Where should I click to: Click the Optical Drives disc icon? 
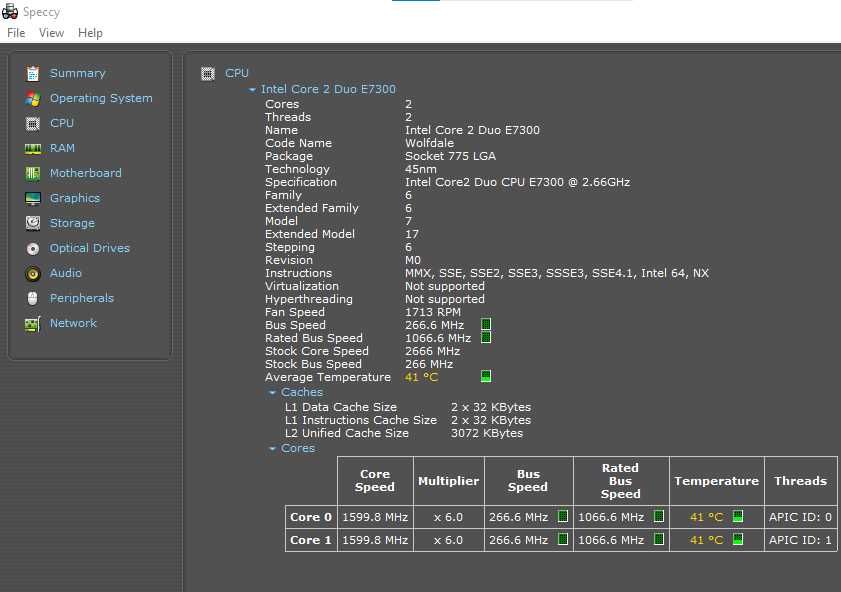33,248
